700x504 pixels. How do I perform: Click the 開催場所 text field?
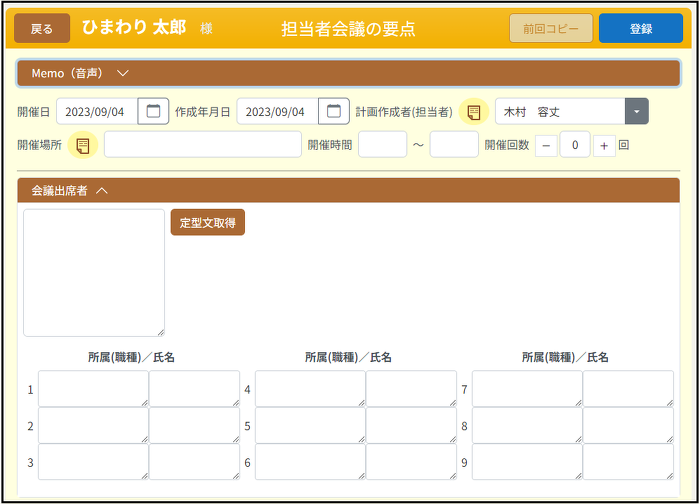[202, 145]
